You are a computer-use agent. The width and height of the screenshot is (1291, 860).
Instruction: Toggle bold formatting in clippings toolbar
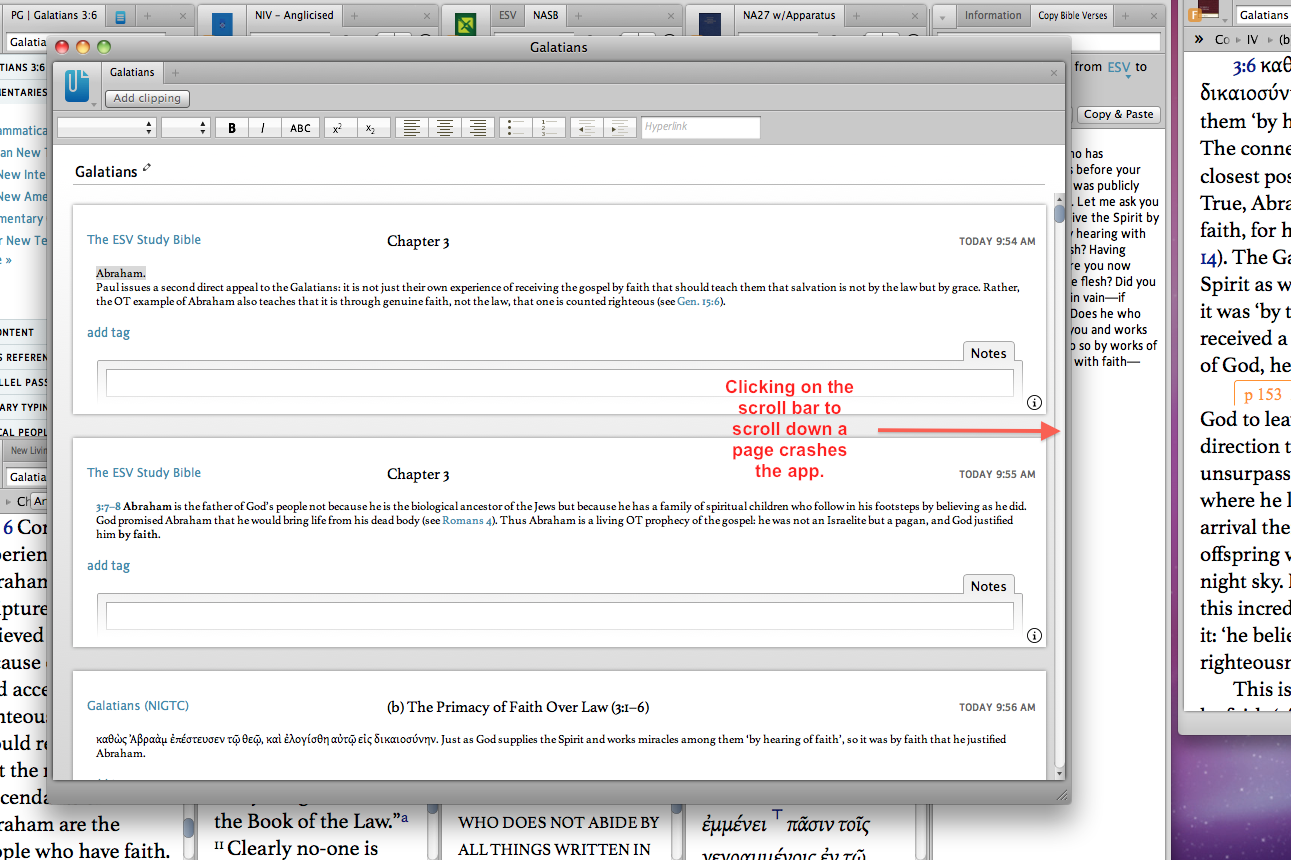pos(233,128)
